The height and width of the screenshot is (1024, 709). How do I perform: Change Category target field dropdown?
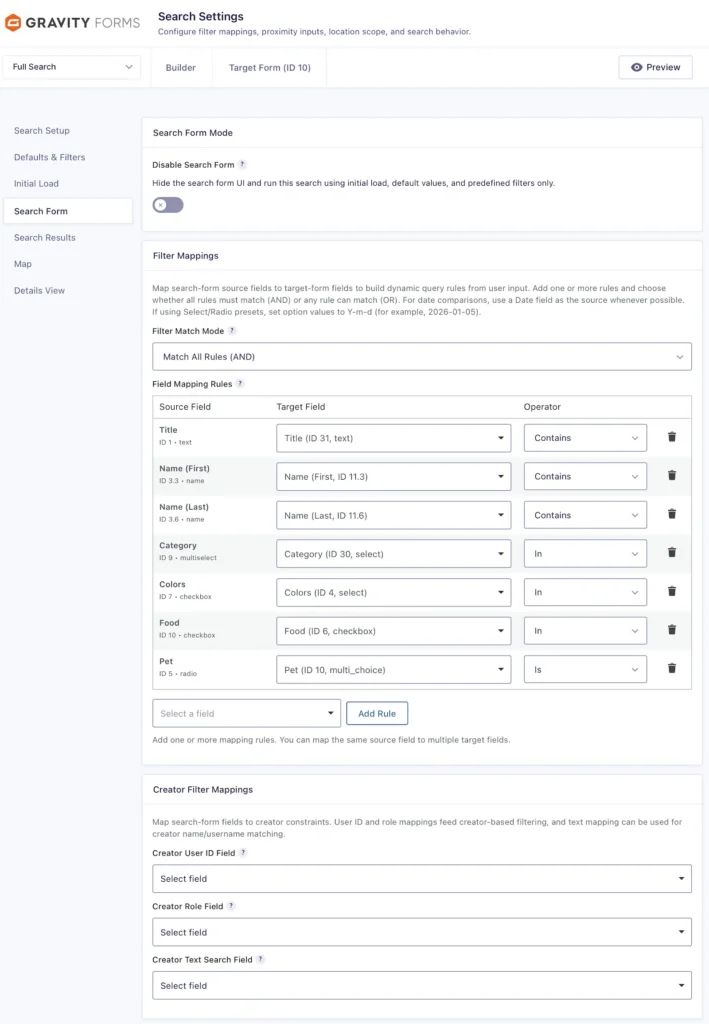click(x=394, y=554)
